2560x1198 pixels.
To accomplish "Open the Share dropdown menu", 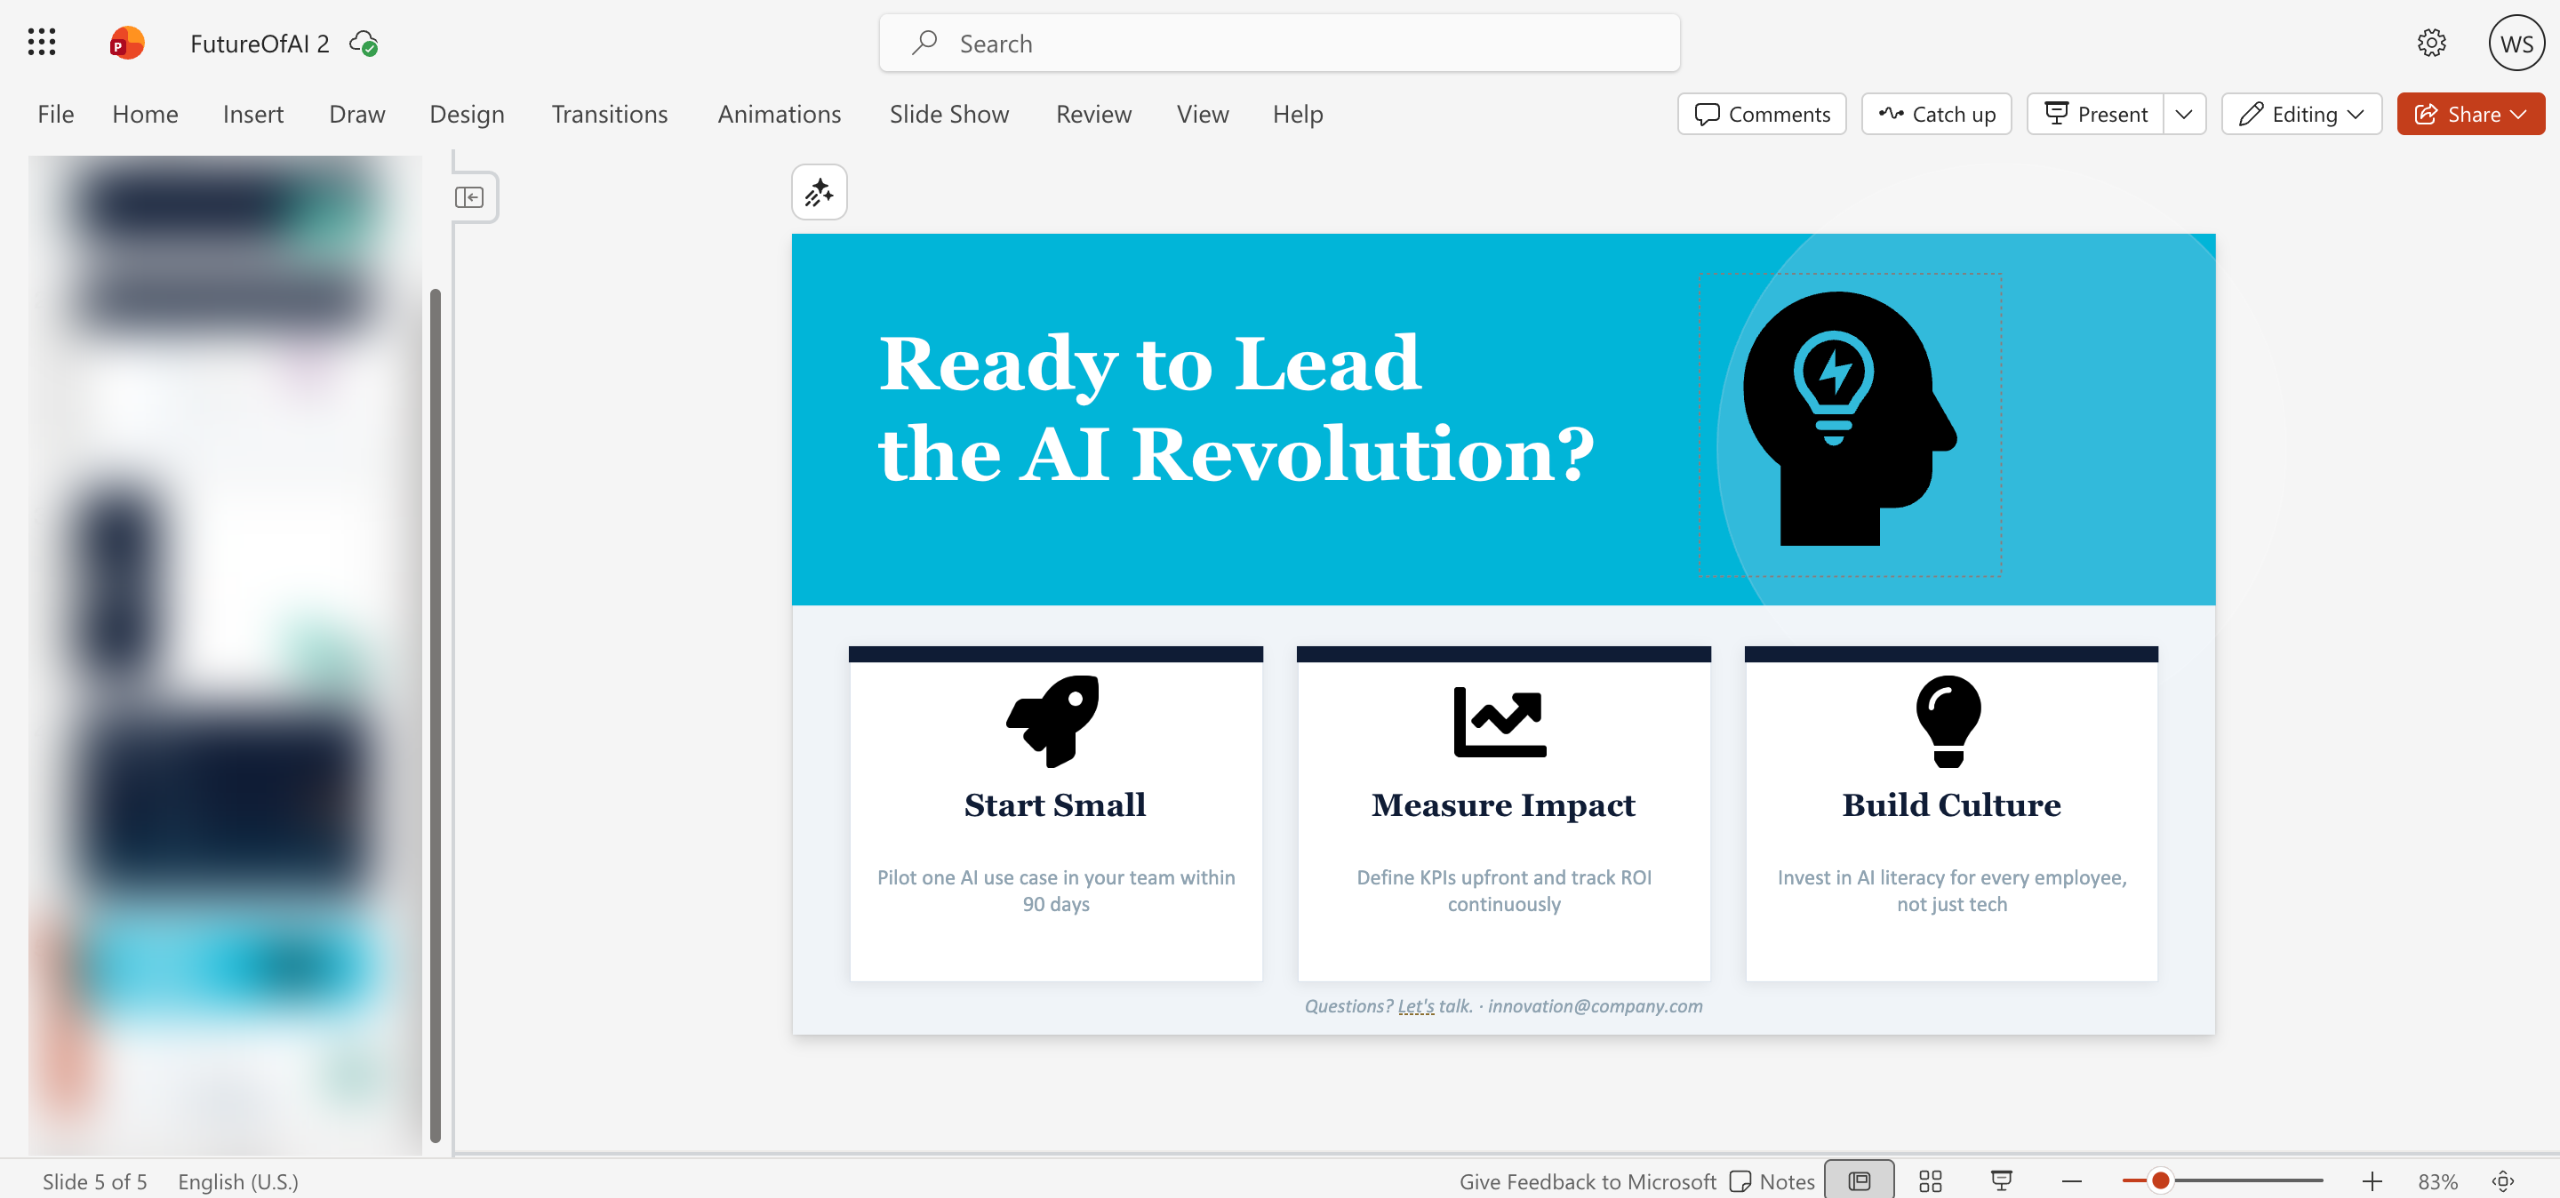I will pos(2470,114).
